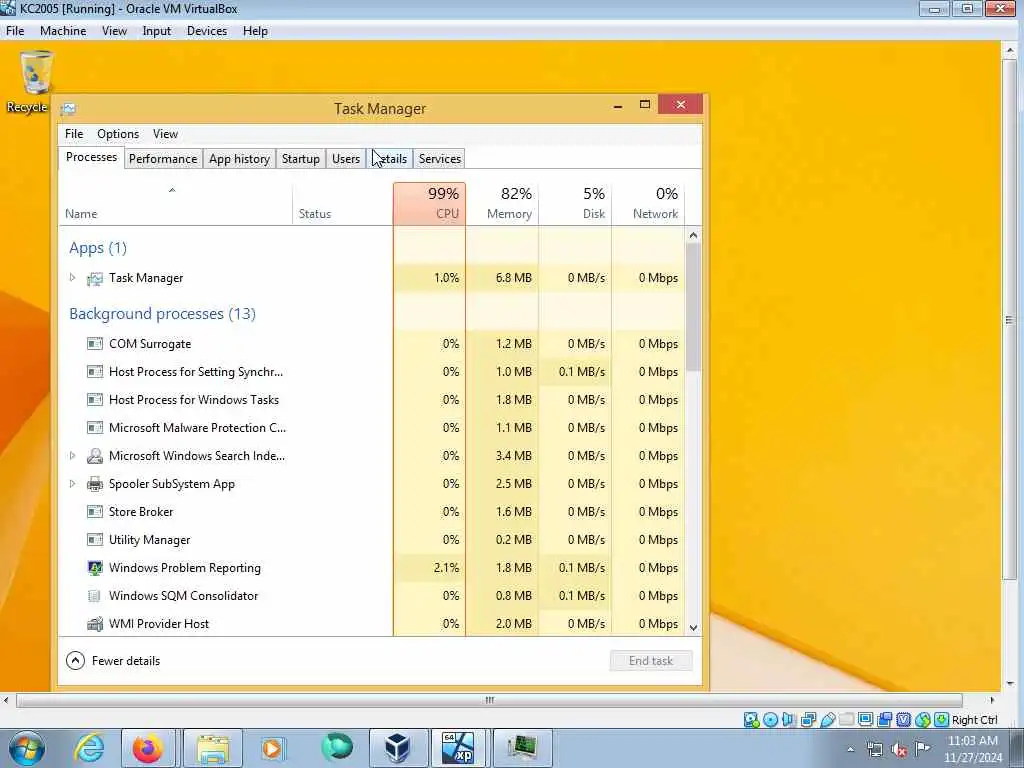Collapse with the Fewer details arrow button
The width and height of the screenshot is (1024, 768).
[x=75, y=661]
